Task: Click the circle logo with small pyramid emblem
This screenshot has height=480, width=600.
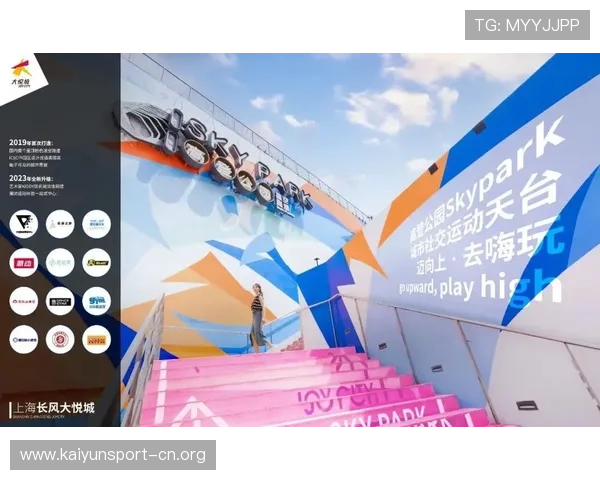Action: tap(60, 224)
